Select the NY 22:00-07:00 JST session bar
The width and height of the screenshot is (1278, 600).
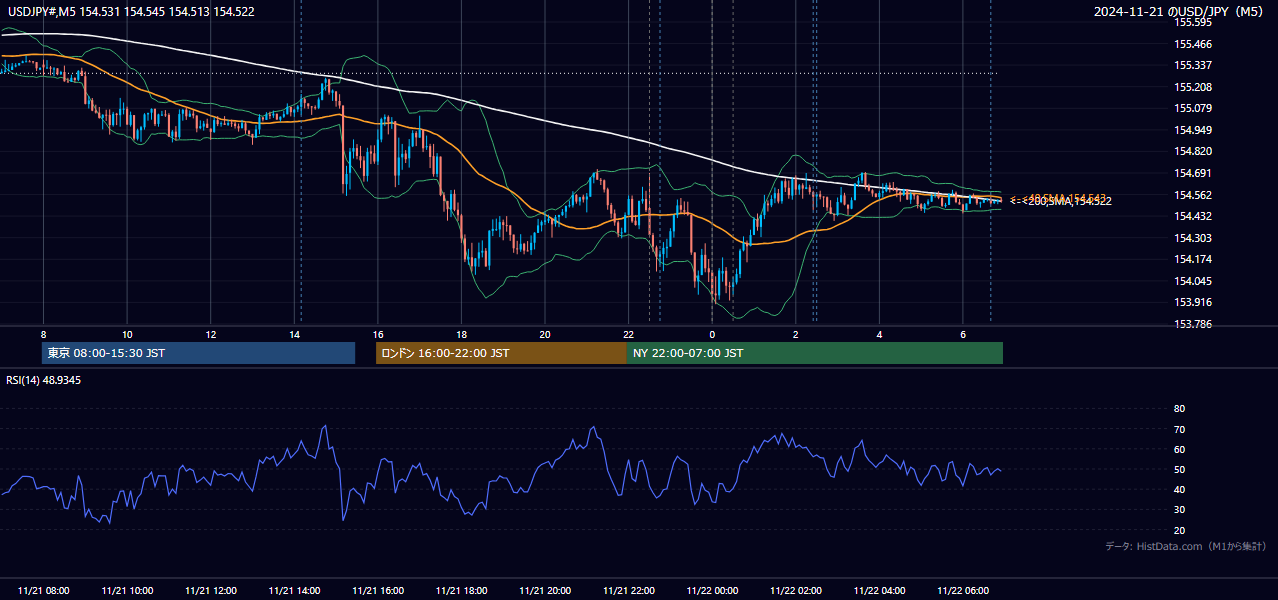click(x=815, y=353)
